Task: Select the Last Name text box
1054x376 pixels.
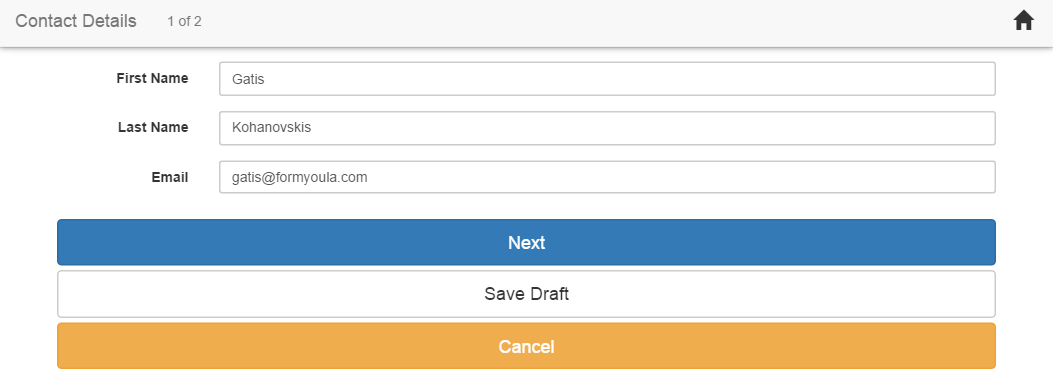Action: [x=607, y=128]
